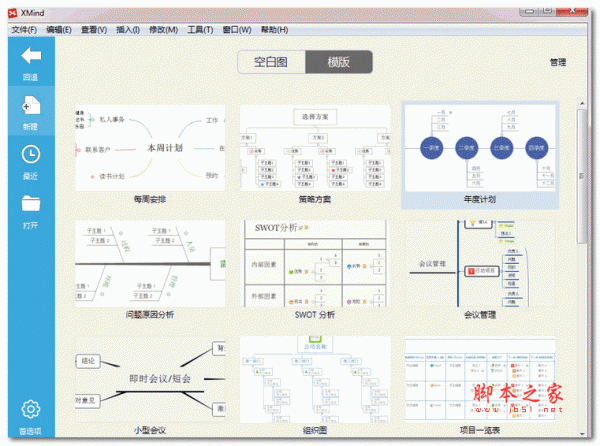The height and width of the screenshot is (446, 600).
Task: Click the back arrow icon in sidebar
Action: 31,55
